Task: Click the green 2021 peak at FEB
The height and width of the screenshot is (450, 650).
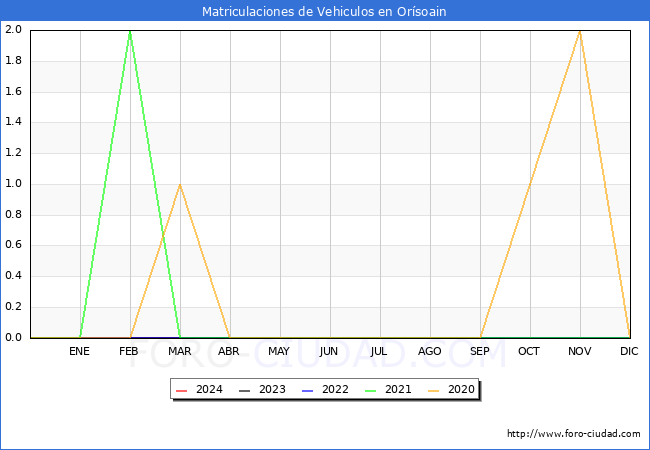Action: click(130, 32)
